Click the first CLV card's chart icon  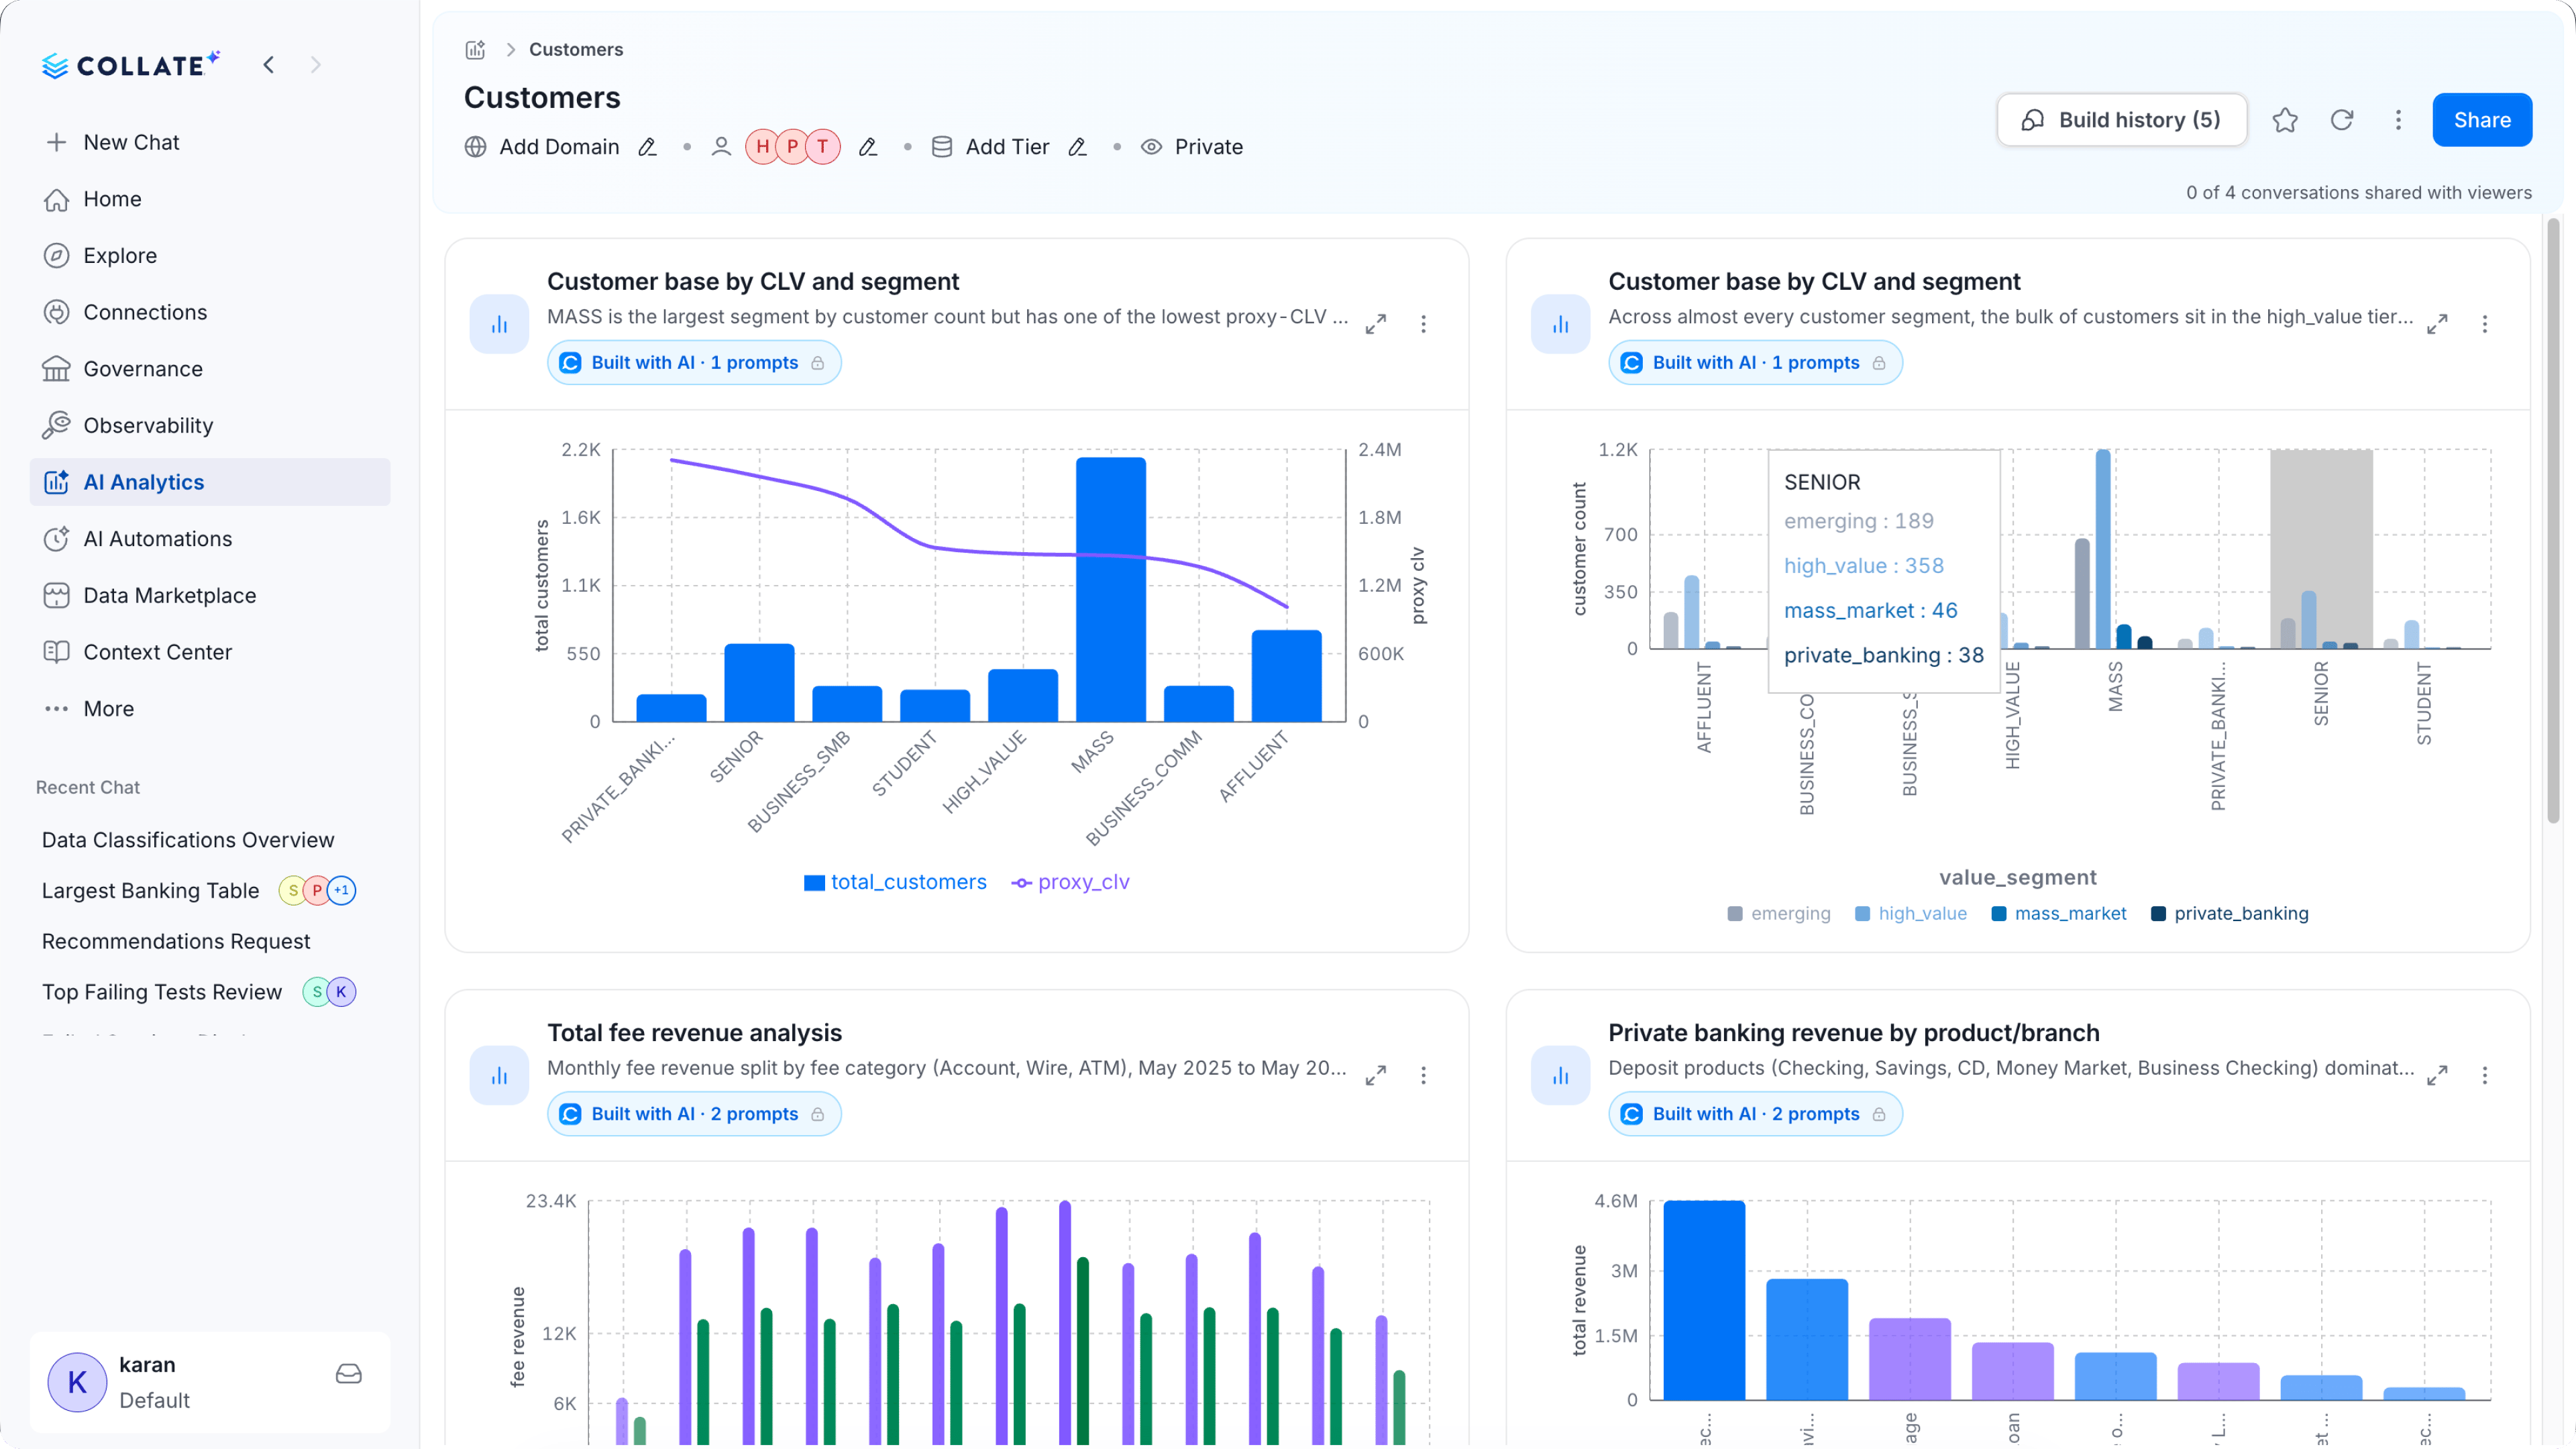click(499, 324)
